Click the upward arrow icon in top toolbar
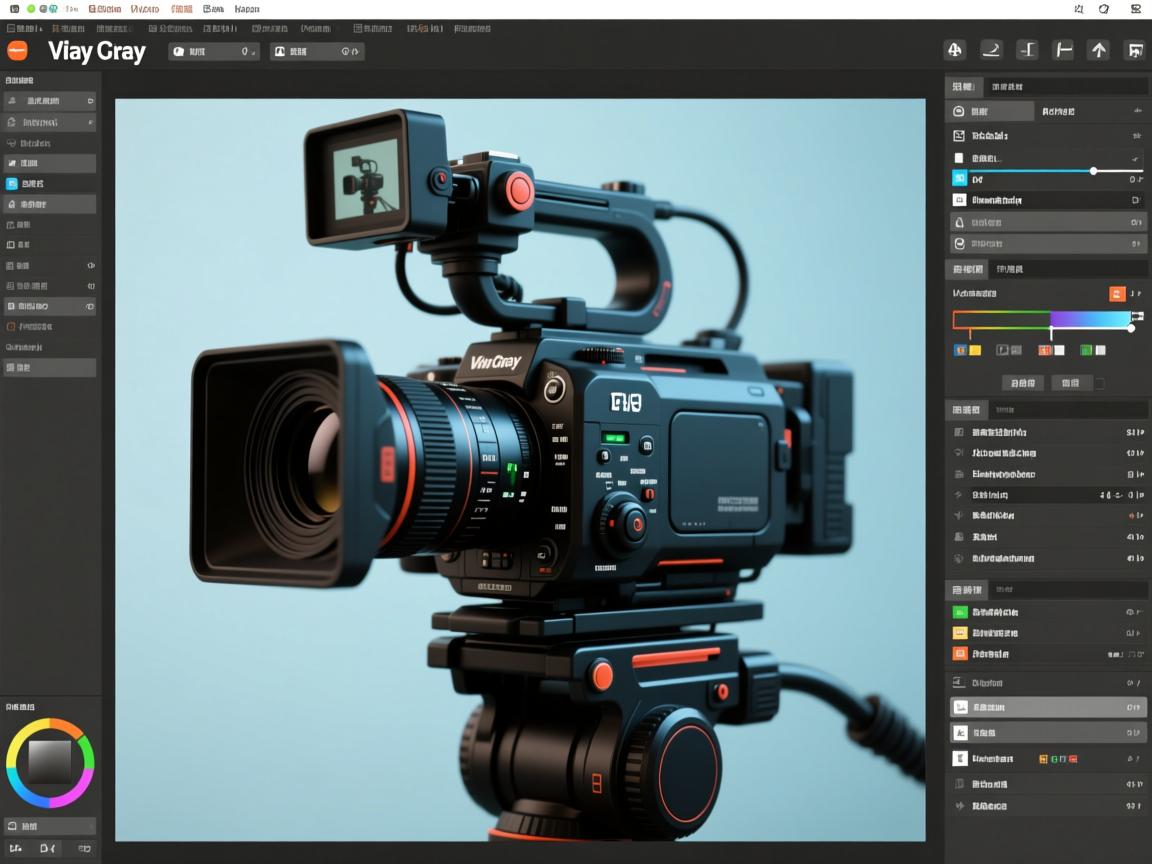This screenshot has width=1152, height=864. point(1099,50)
